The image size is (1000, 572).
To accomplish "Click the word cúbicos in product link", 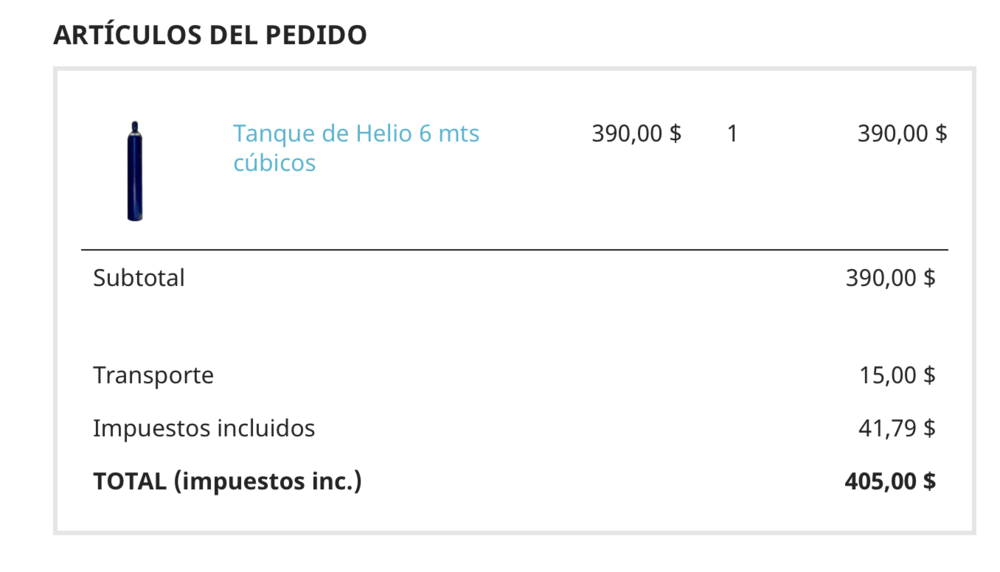I will coord(274,163).
